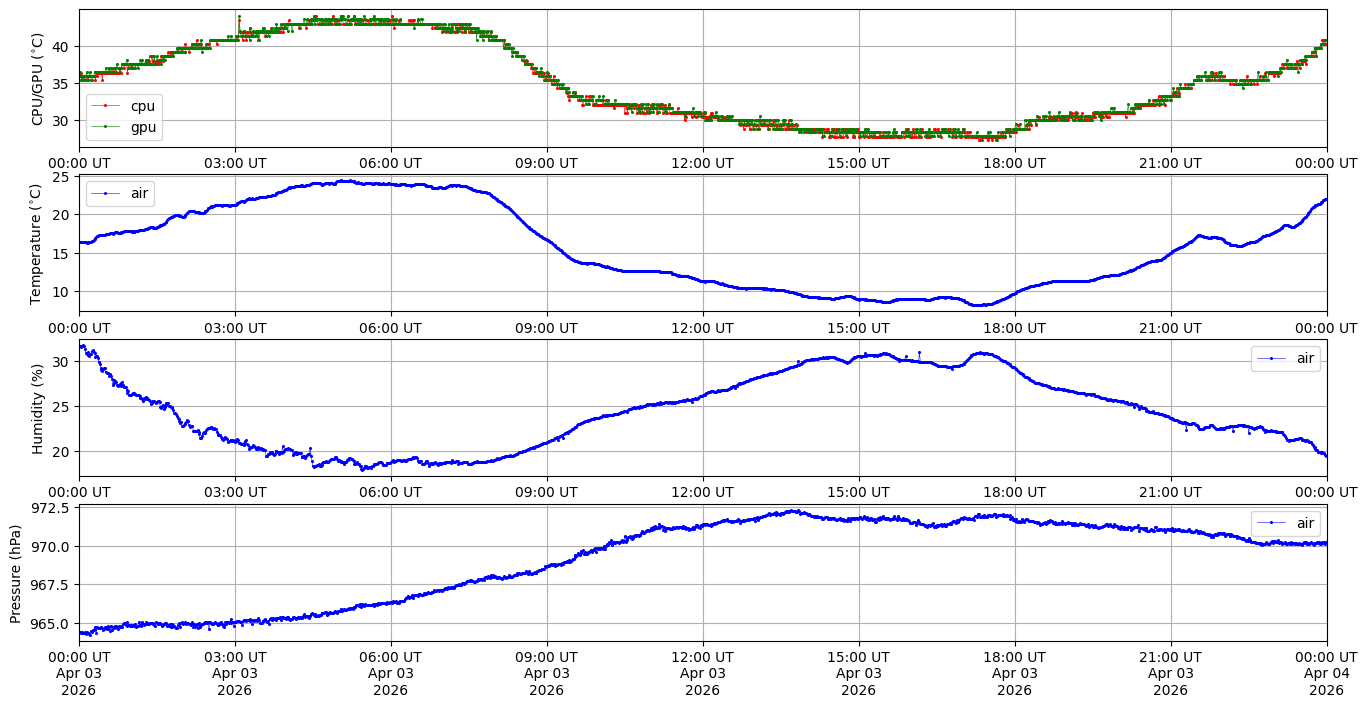Select the air legend in Pressure chart
The width and height of the screenshot is (1367, 707).
click(1285, 523)
